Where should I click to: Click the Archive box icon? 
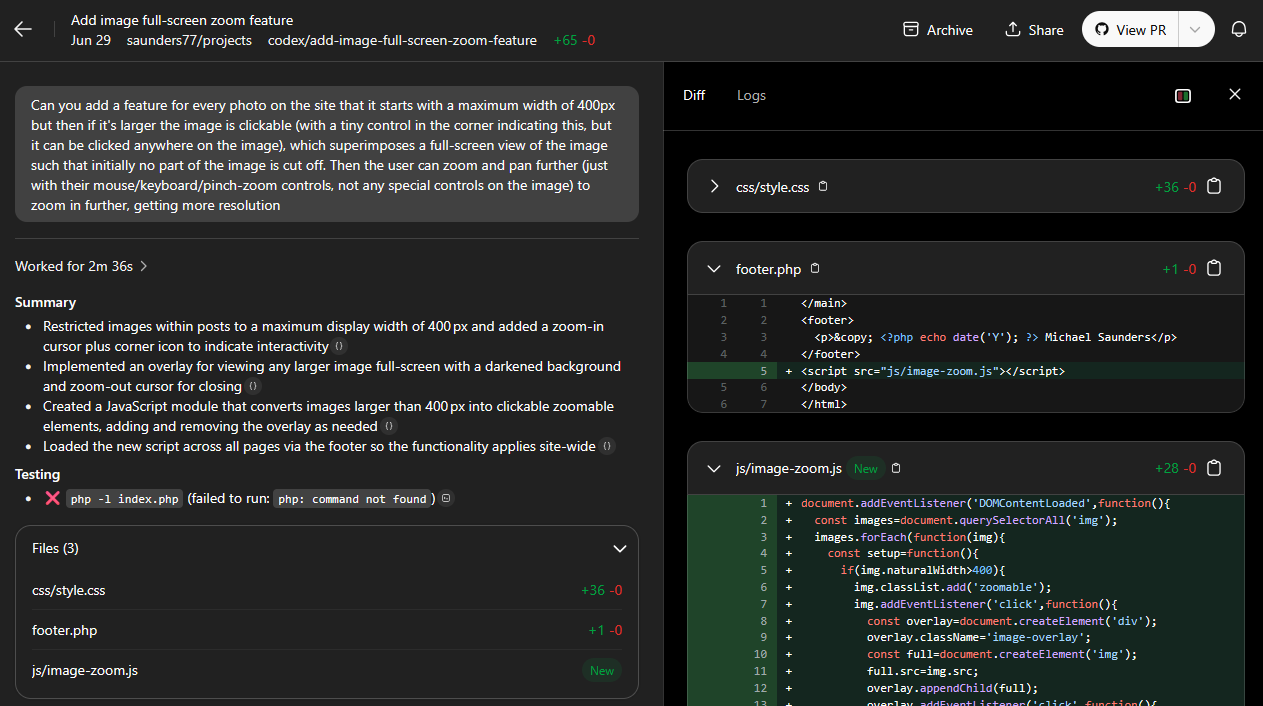click(910, 30)
